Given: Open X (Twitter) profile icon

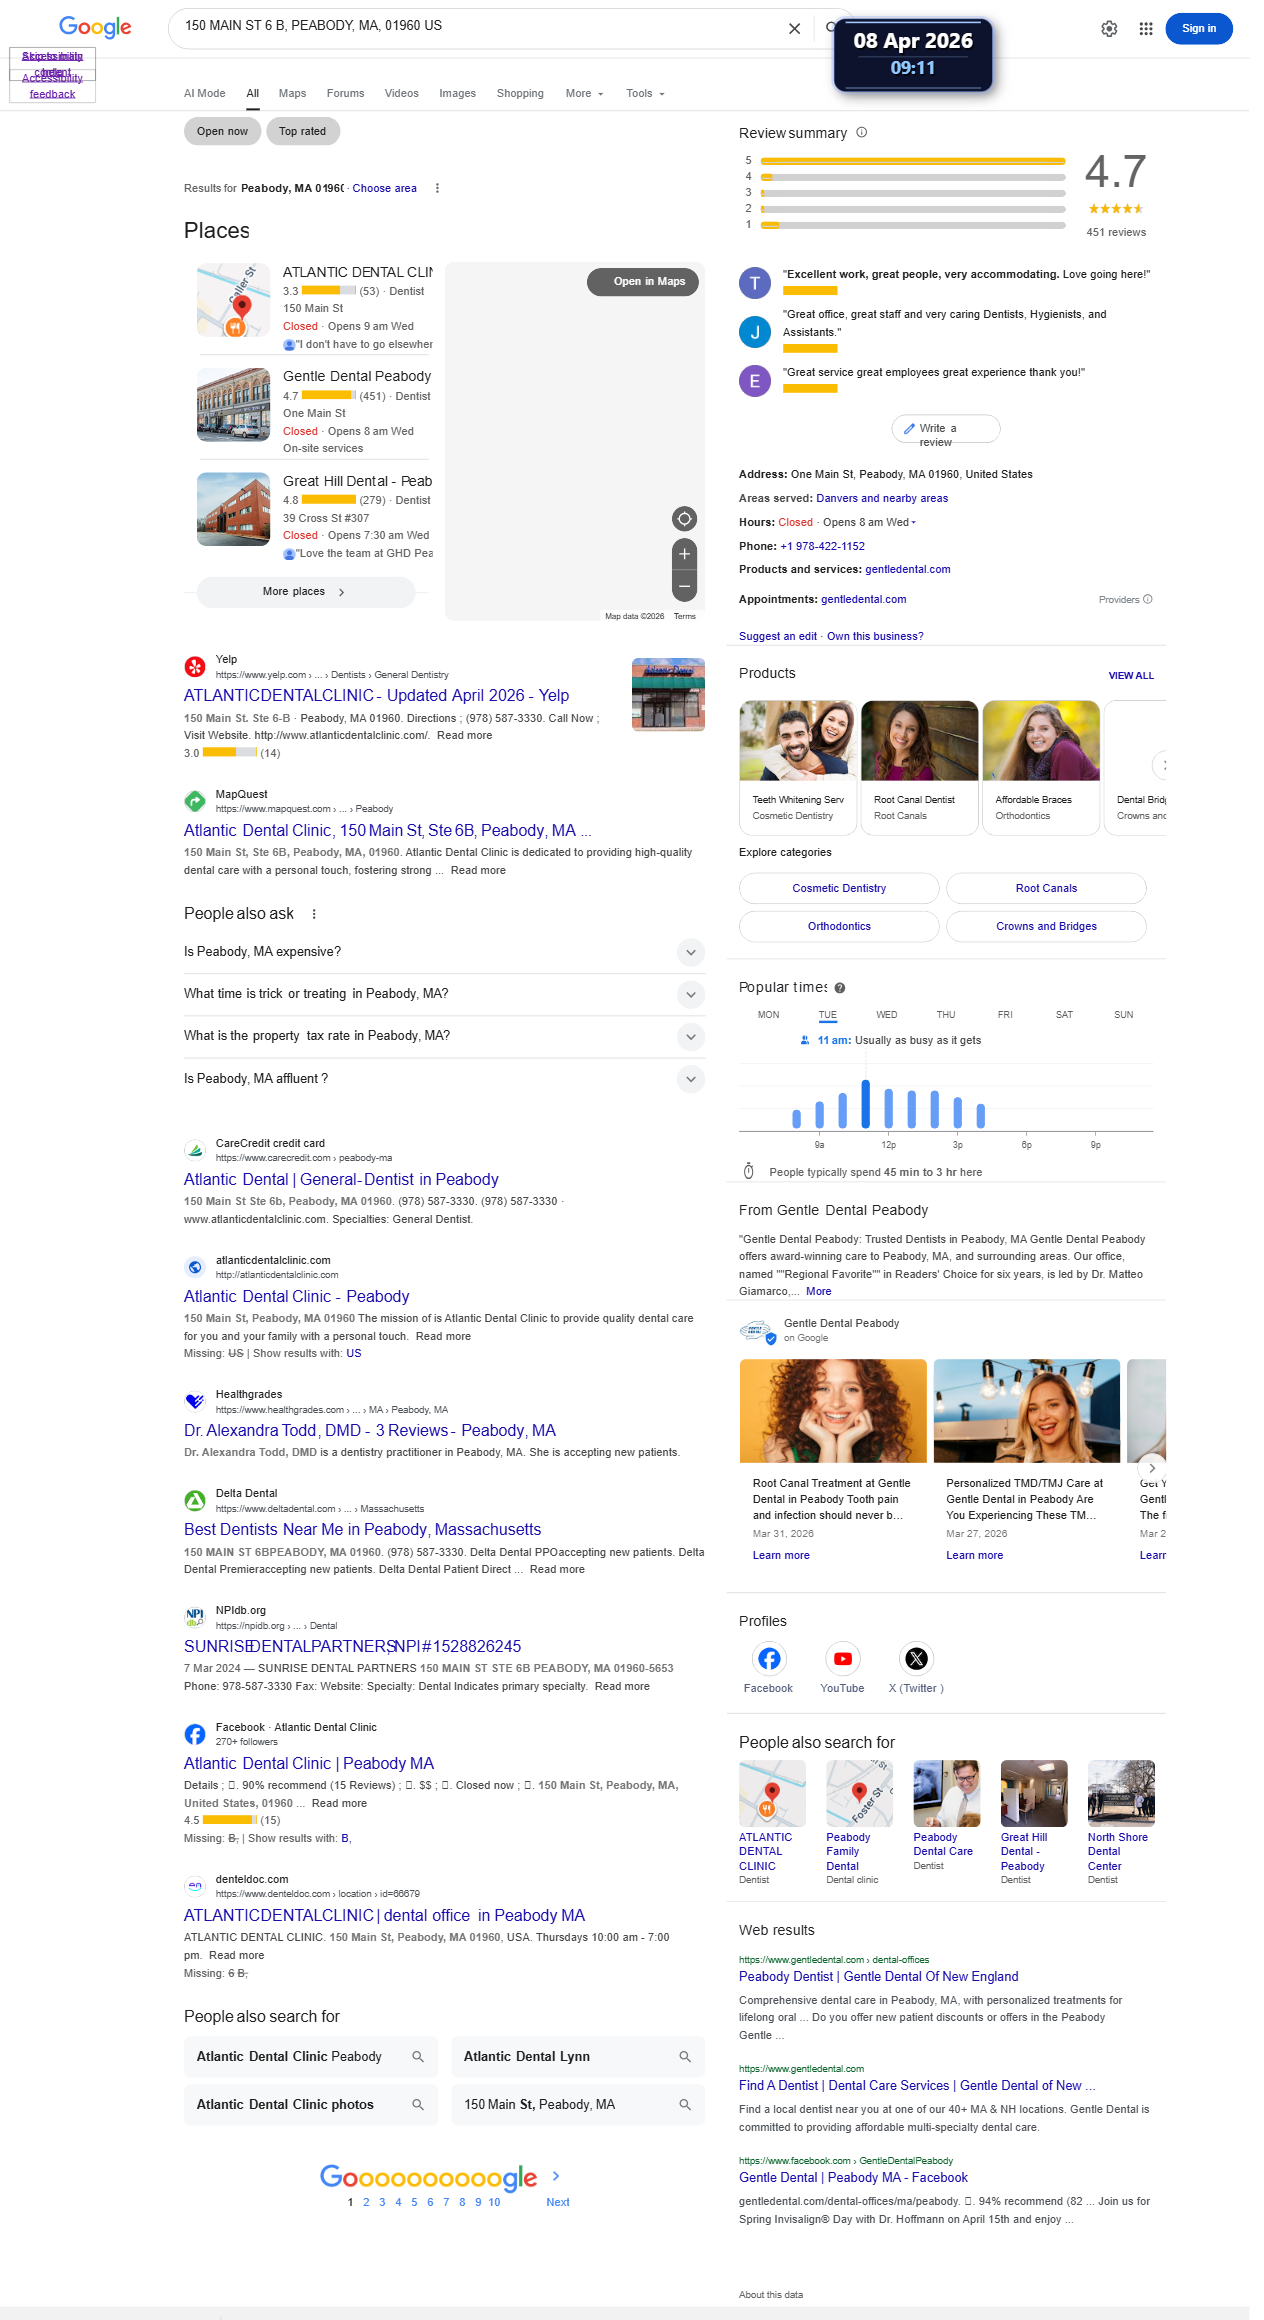Looking at the screenshot, I should [x=916, y=1659].
